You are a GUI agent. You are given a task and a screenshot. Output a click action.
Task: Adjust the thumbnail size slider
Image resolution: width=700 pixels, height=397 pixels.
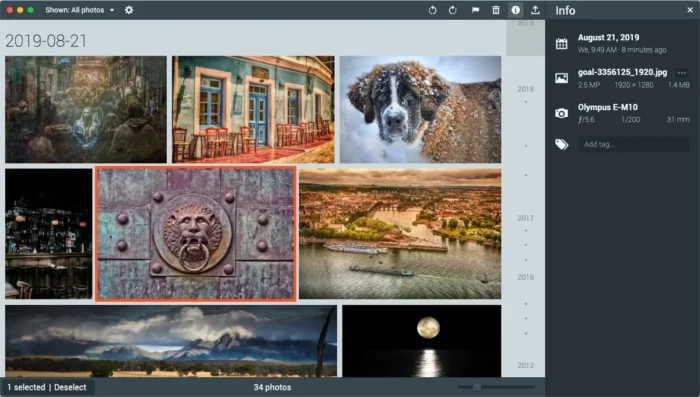[x=477, y=387]
